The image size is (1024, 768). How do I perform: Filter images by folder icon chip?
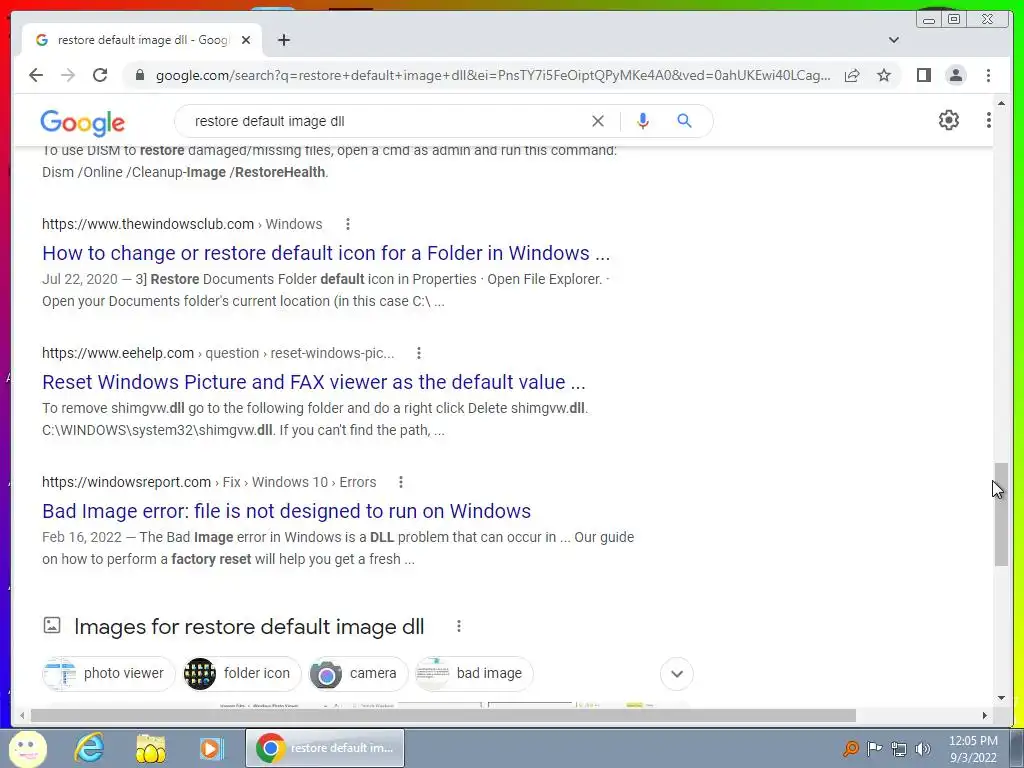[x=242, y=673]
